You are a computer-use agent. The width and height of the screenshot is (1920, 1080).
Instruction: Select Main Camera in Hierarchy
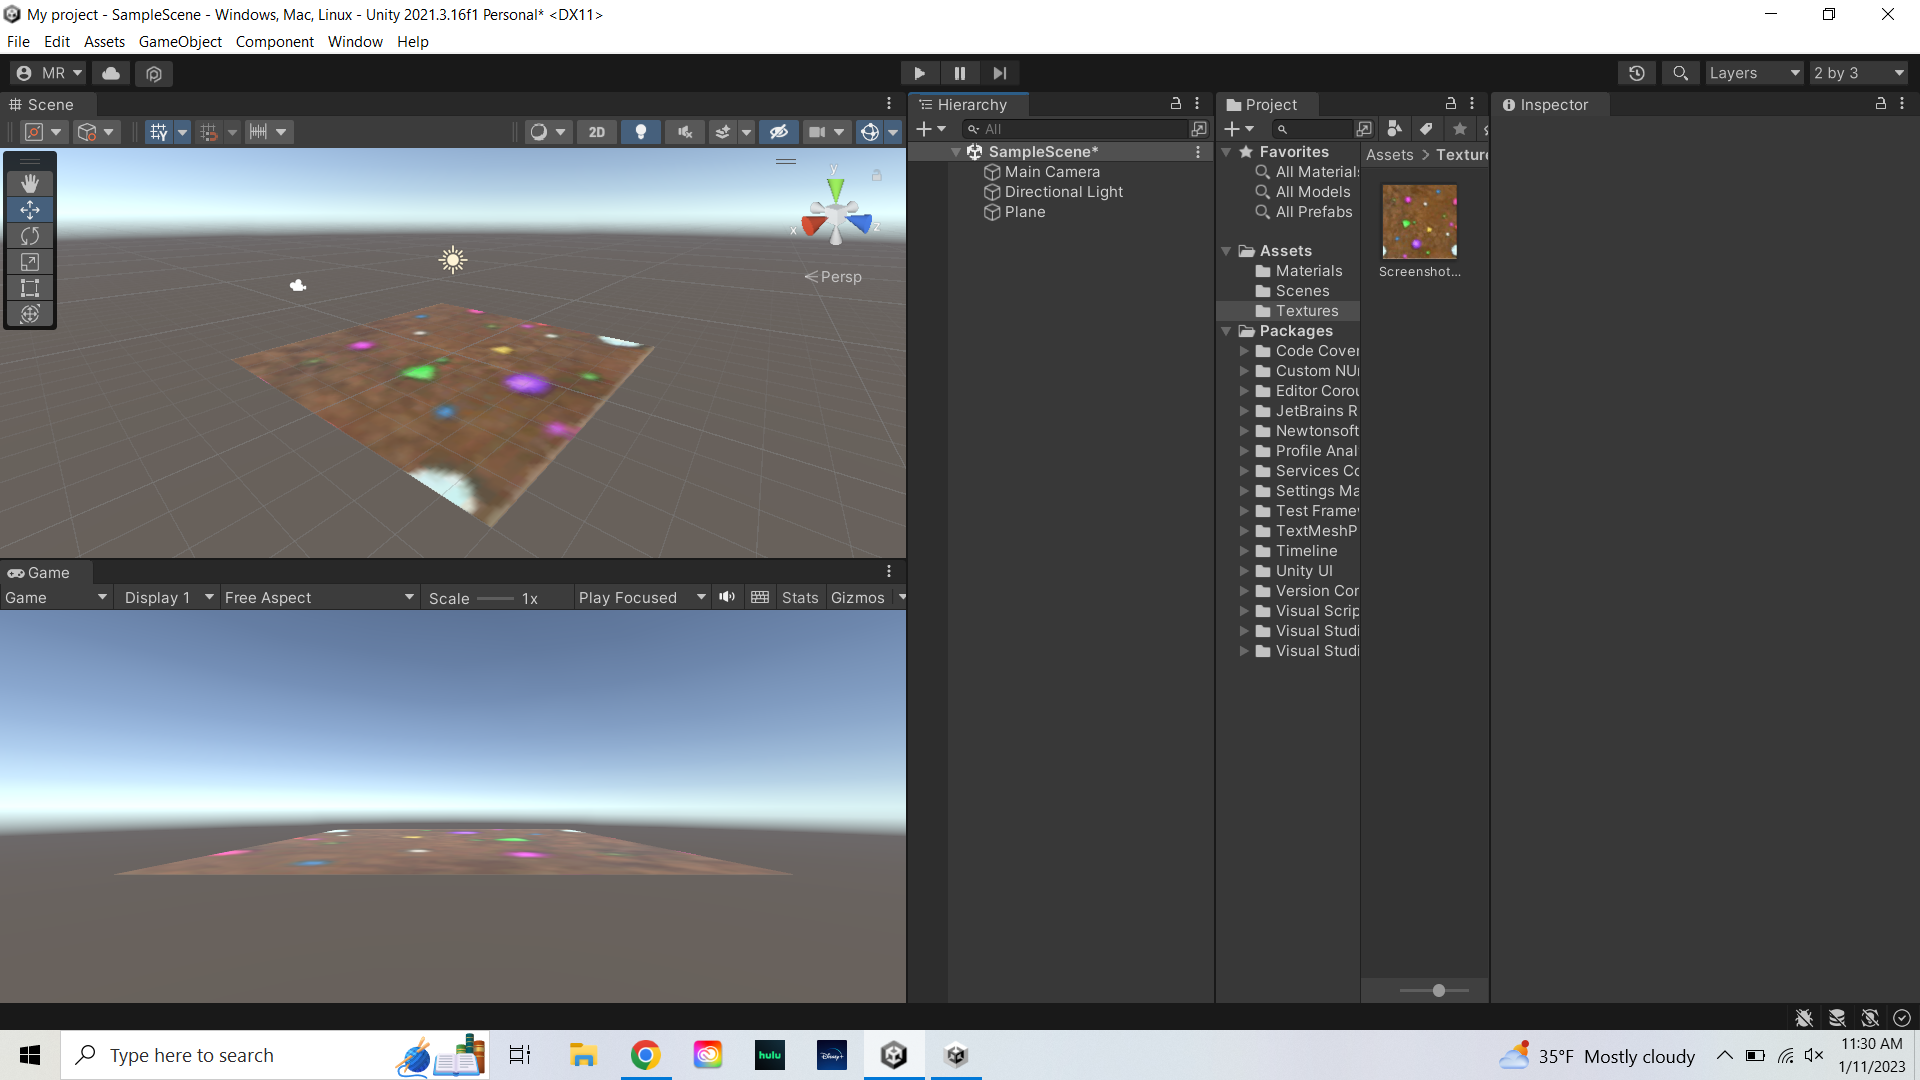(1052, 172)
